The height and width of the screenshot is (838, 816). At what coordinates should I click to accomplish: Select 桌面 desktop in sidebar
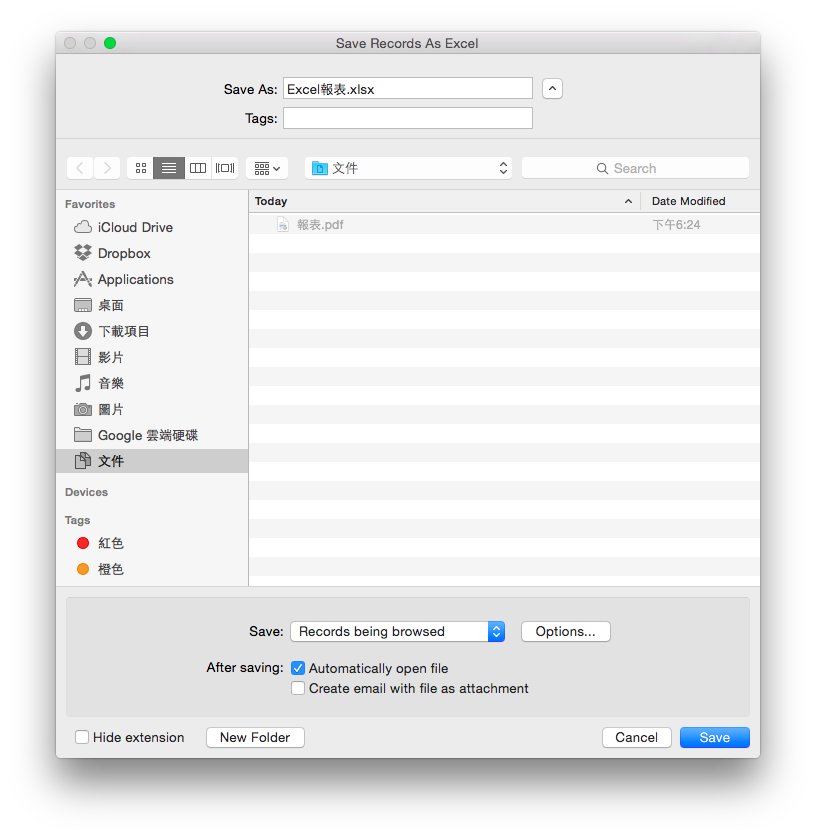pyautogui.click(x=152, y=305)
